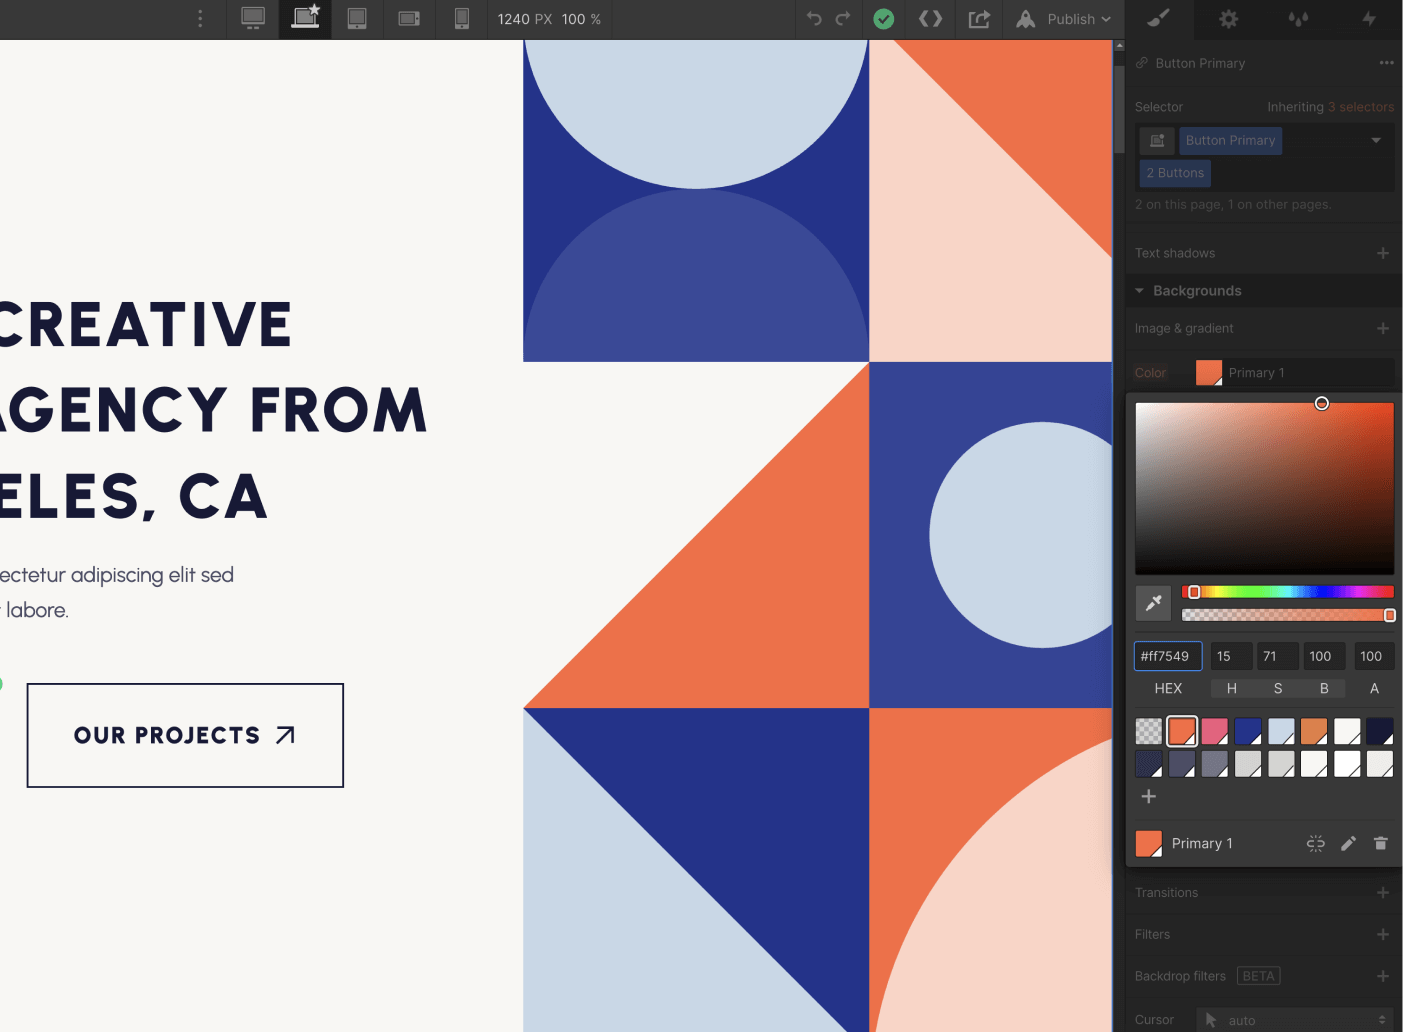Select the royal blue global swatch
Image resolution: width=1403 pixels, height=1033 pixels.
click(x=1248, y=731)
